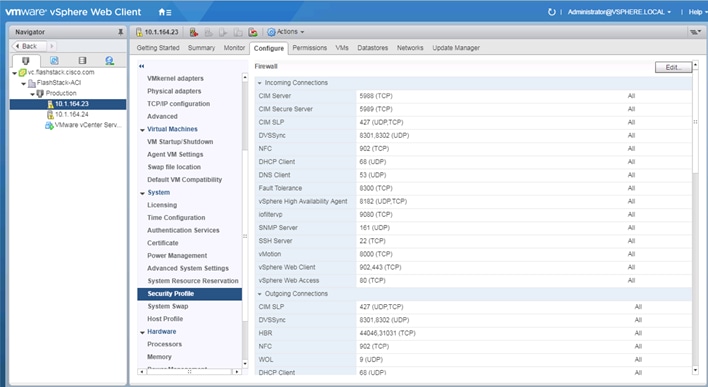Screen dimensions: 708x387
Task: Click the FlashStack-ACI datacenter icon
Action: click(32, 83)
